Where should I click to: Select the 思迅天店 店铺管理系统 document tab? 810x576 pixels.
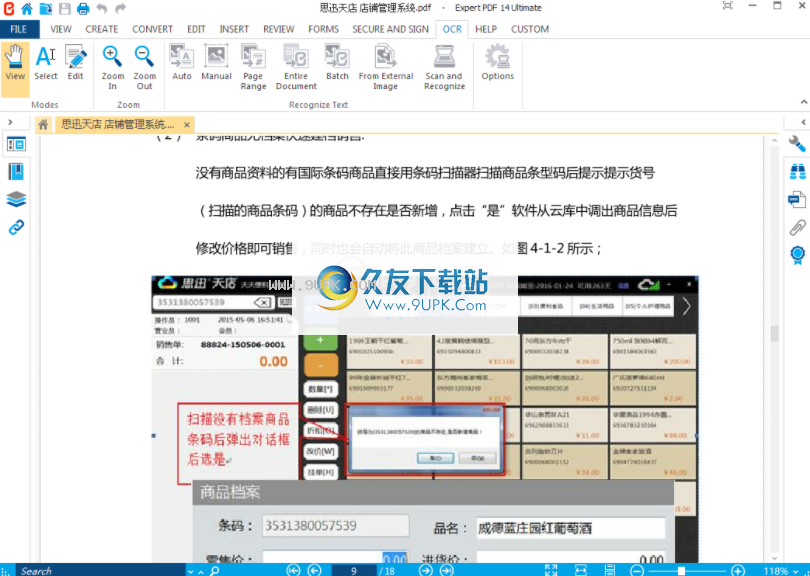tap(124, 124)
